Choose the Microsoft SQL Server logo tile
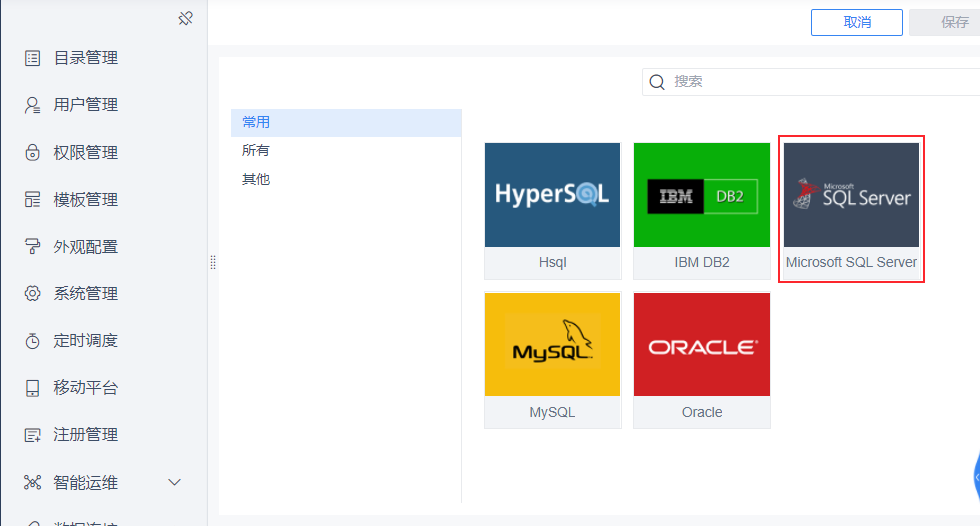 (851, 195)
